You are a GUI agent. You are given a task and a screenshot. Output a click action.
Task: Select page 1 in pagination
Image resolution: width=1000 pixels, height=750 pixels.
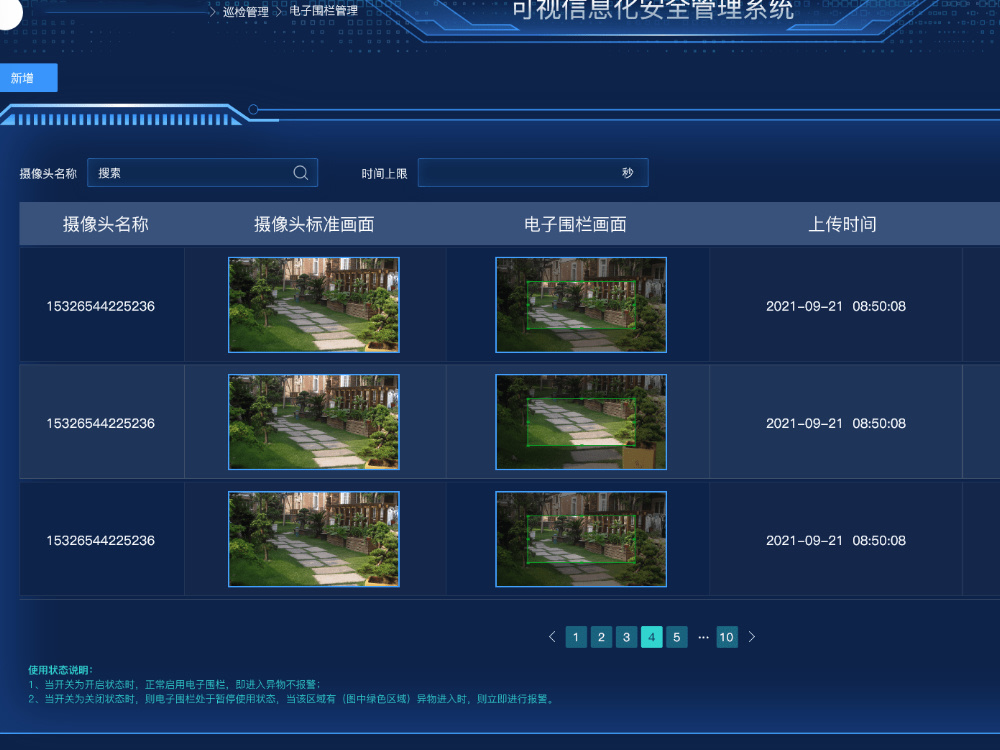(576, 637)
